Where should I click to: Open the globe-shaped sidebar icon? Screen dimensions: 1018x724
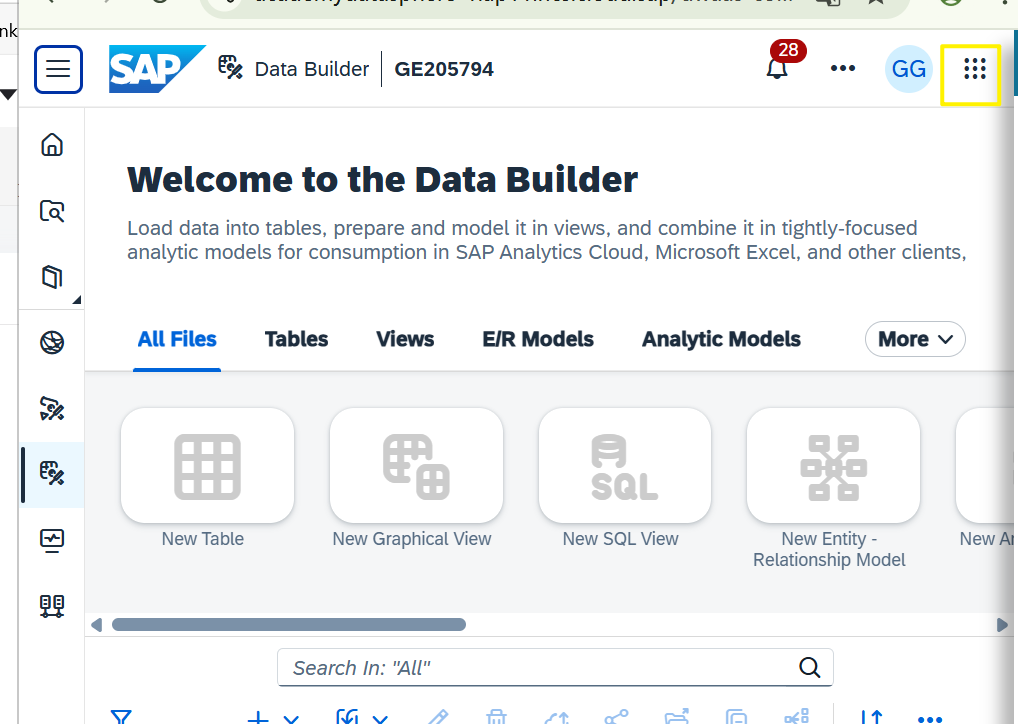tap(52, 342)
